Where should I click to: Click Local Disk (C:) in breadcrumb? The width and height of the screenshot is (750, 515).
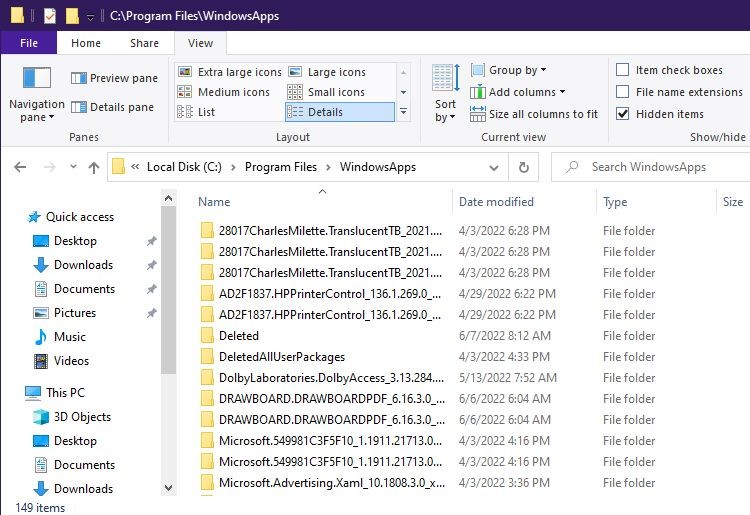coord(184,167)
